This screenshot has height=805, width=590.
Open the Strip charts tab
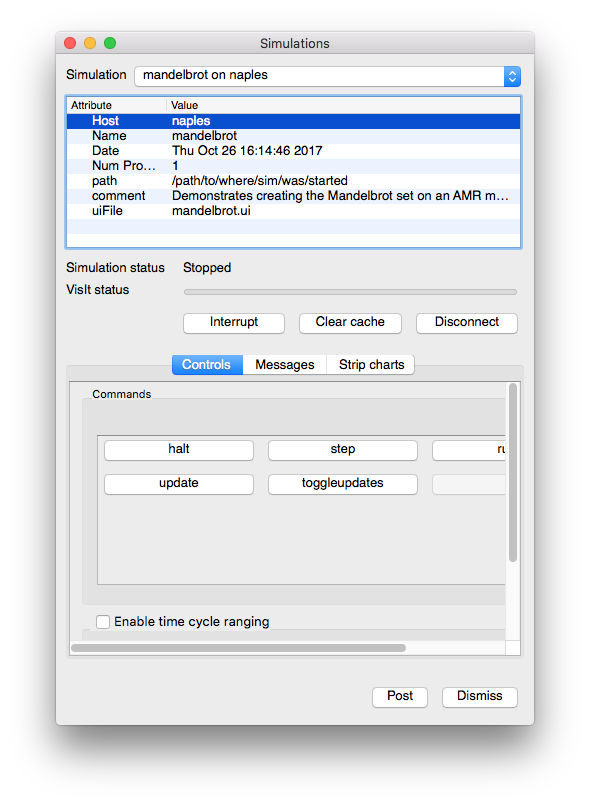371,365
